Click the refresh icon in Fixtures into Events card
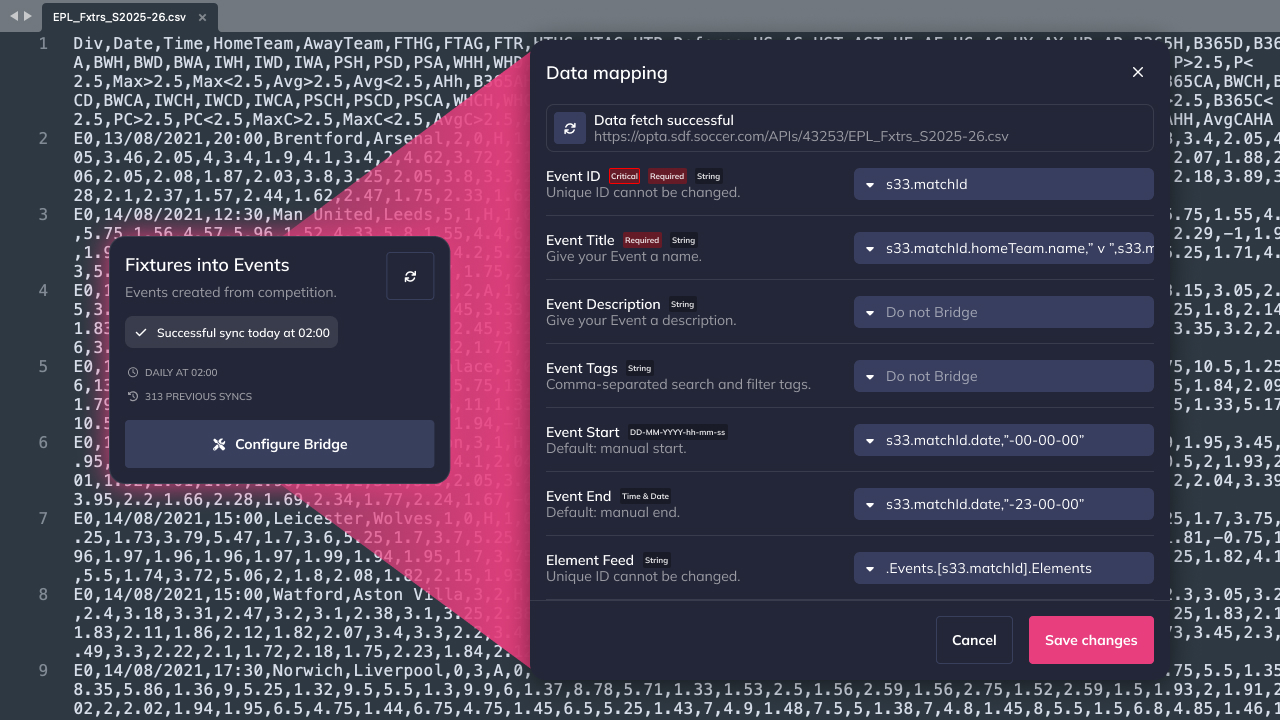Screen dimensions: 1280x720 (410, 276)
